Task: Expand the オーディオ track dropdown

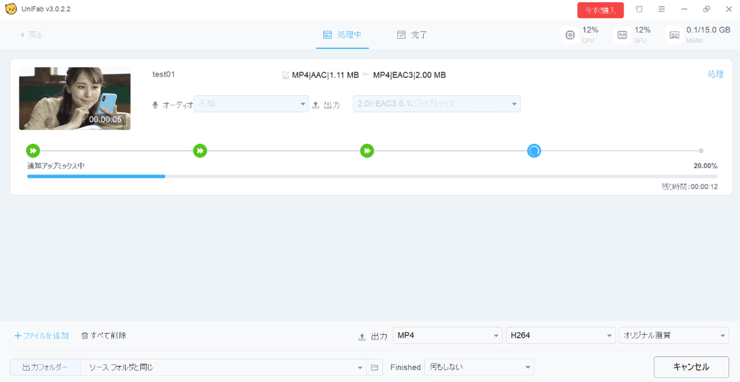Action: (x=252, y=104)
